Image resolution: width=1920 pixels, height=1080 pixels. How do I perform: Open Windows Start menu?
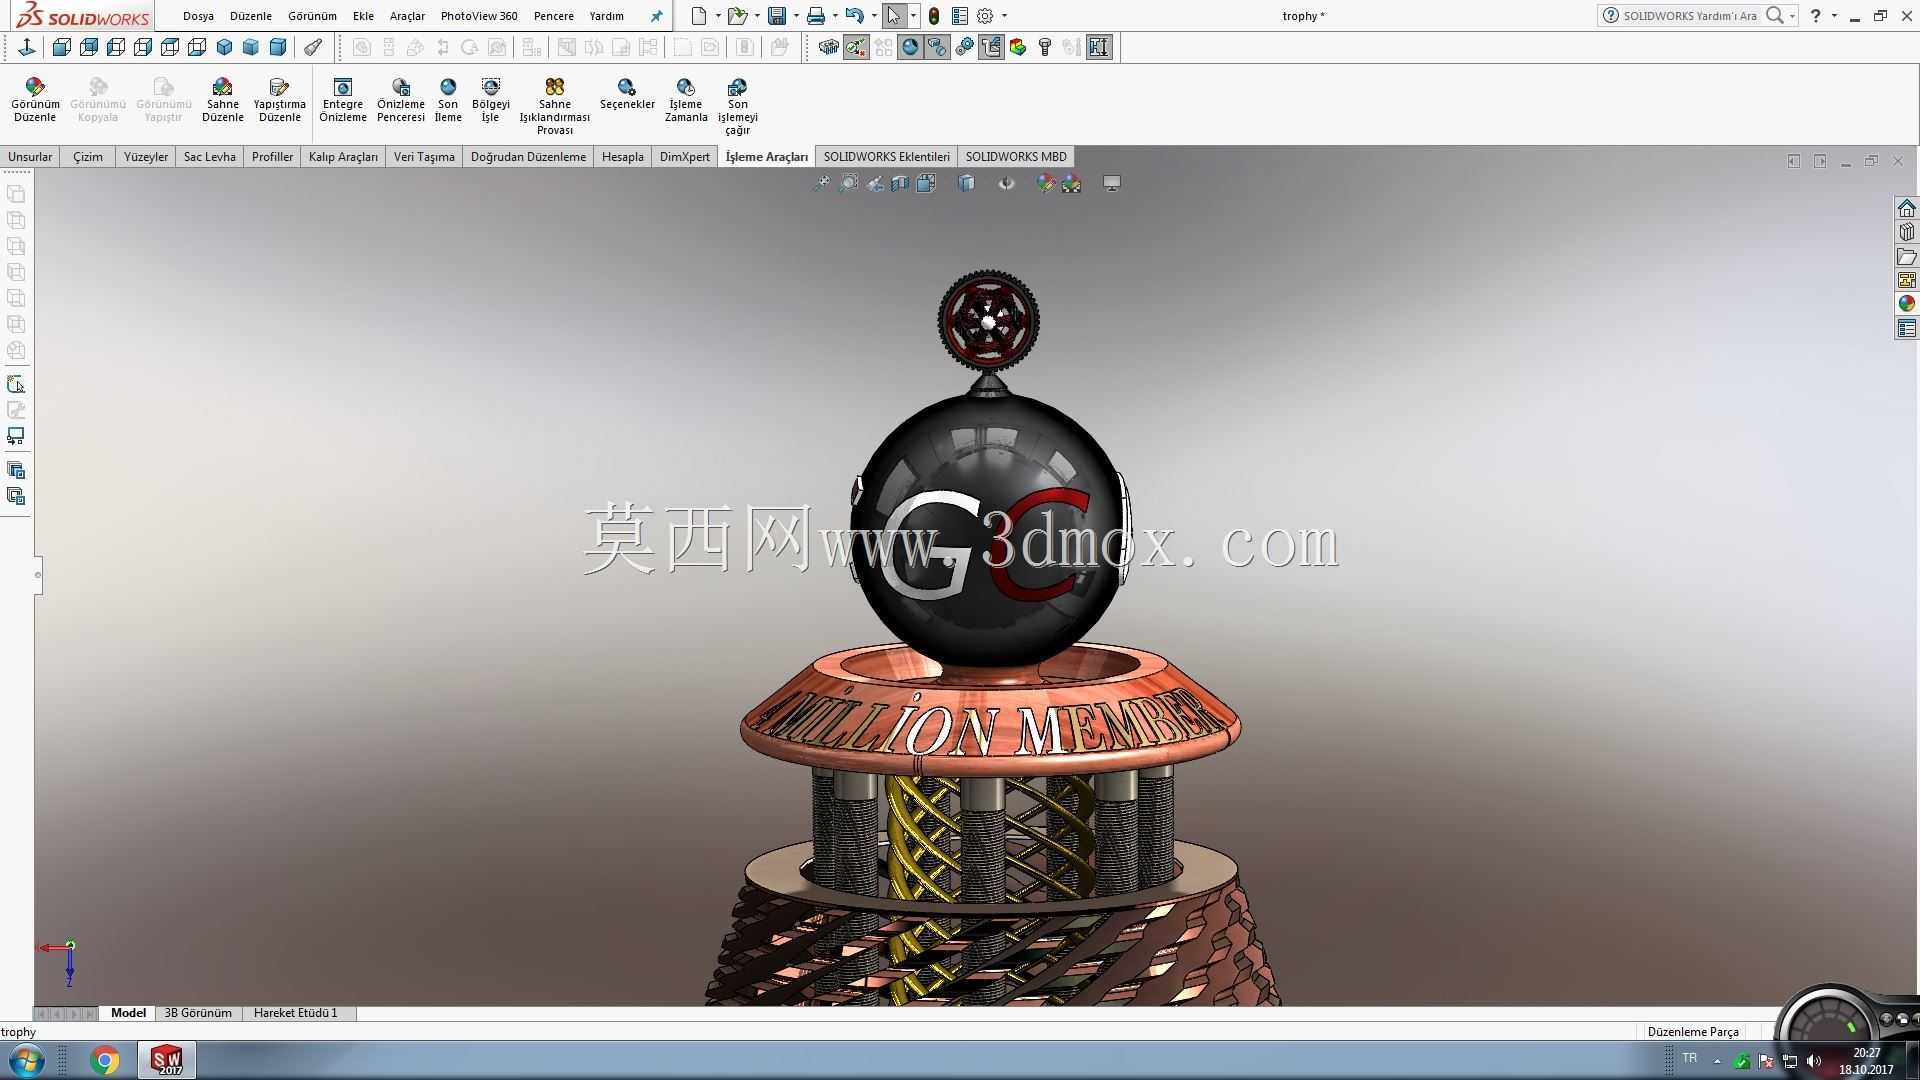coord(26,1060)
